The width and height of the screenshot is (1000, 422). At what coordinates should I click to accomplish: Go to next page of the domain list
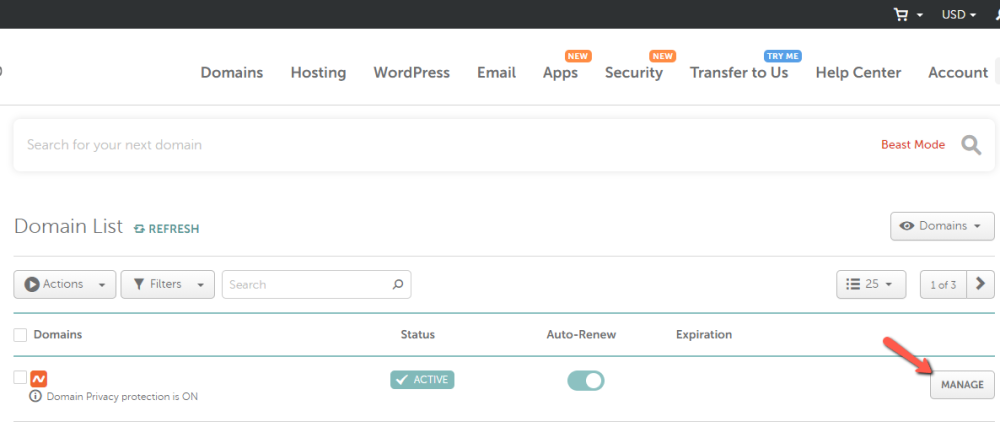(980, 284)
